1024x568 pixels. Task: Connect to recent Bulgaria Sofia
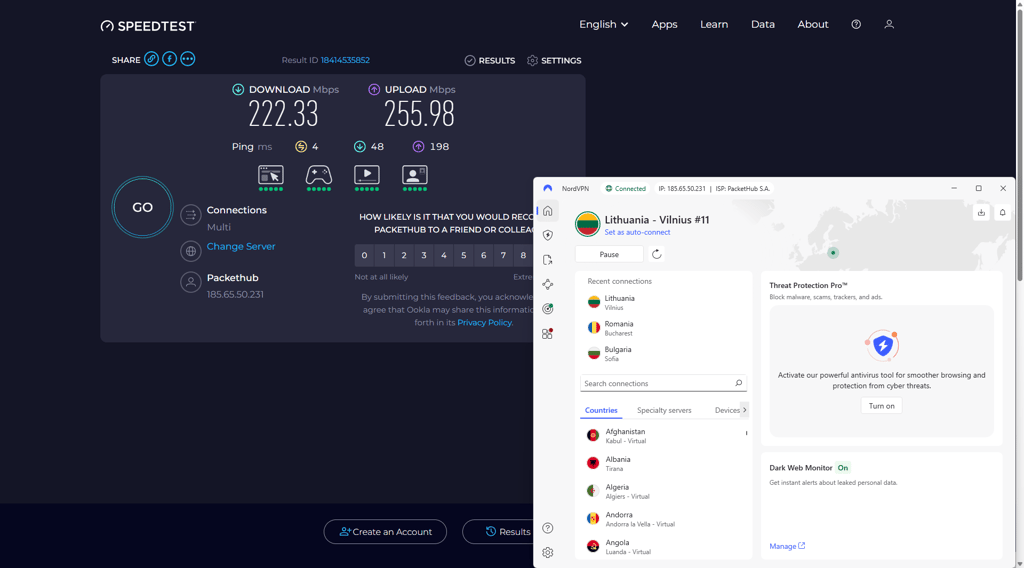(663, 353)
